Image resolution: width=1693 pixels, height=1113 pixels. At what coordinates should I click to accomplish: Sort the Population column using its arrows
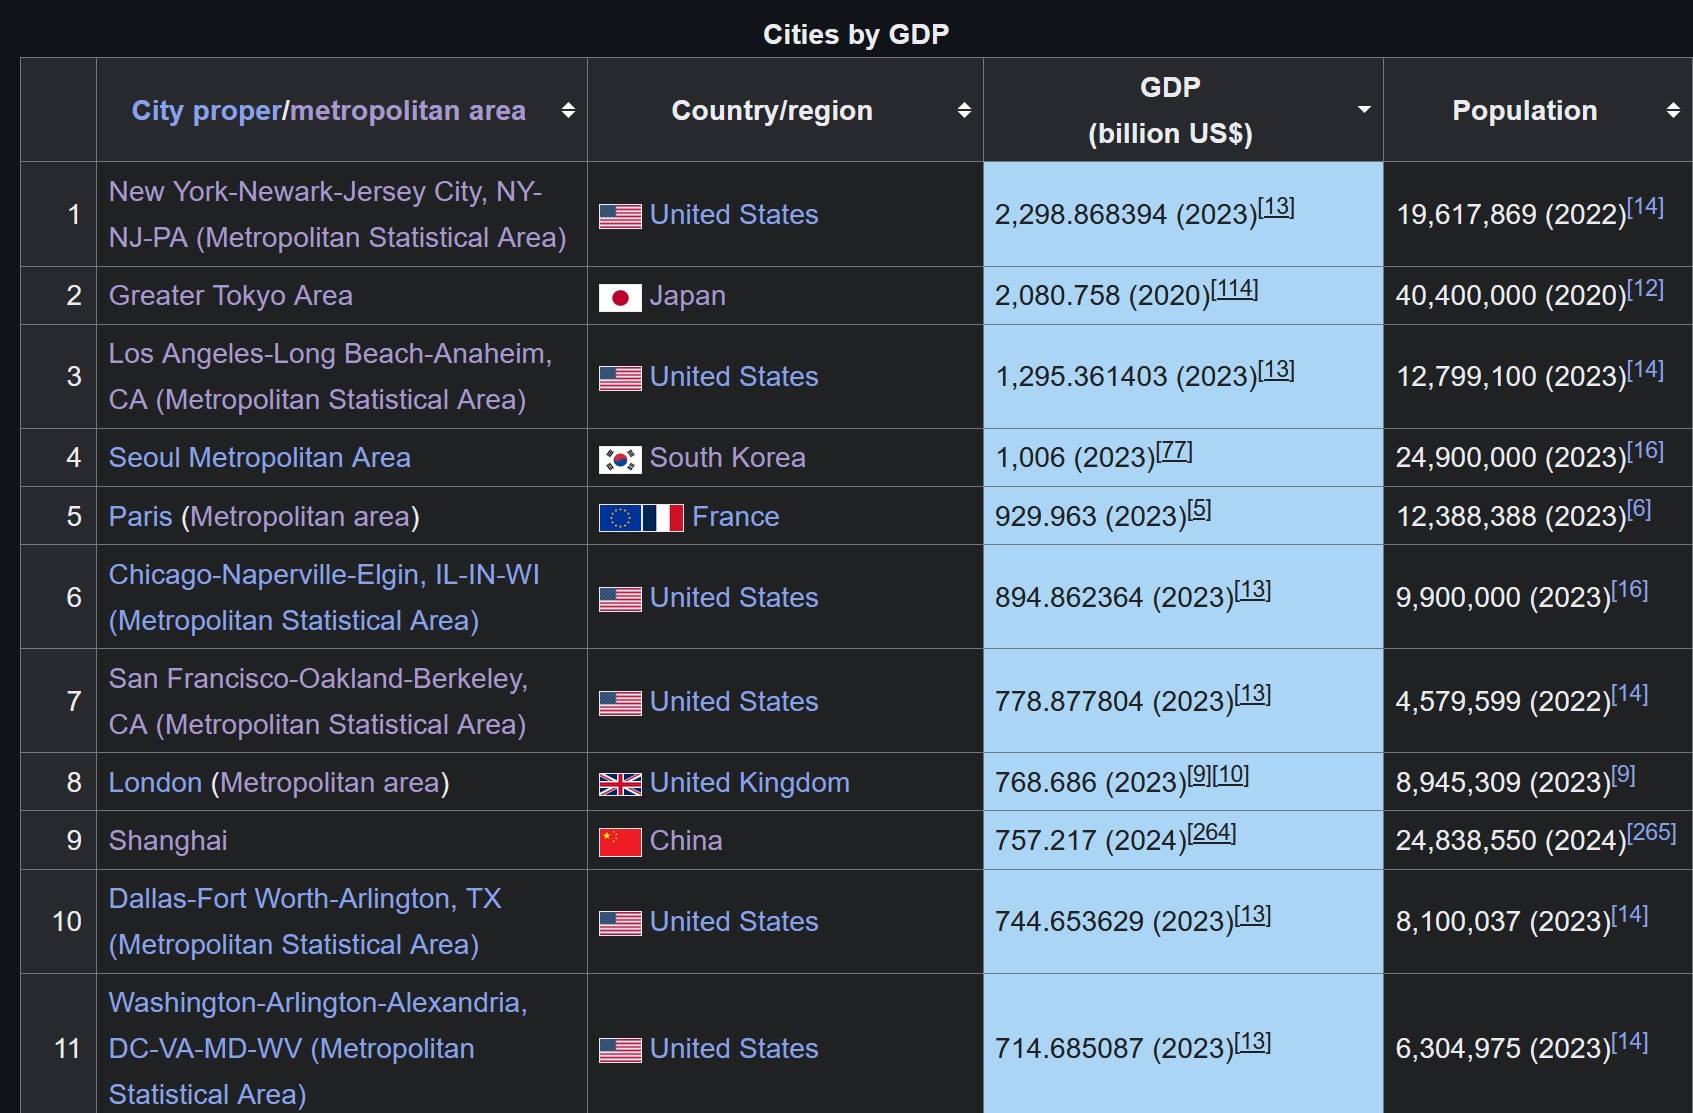tap(1673, 110)
